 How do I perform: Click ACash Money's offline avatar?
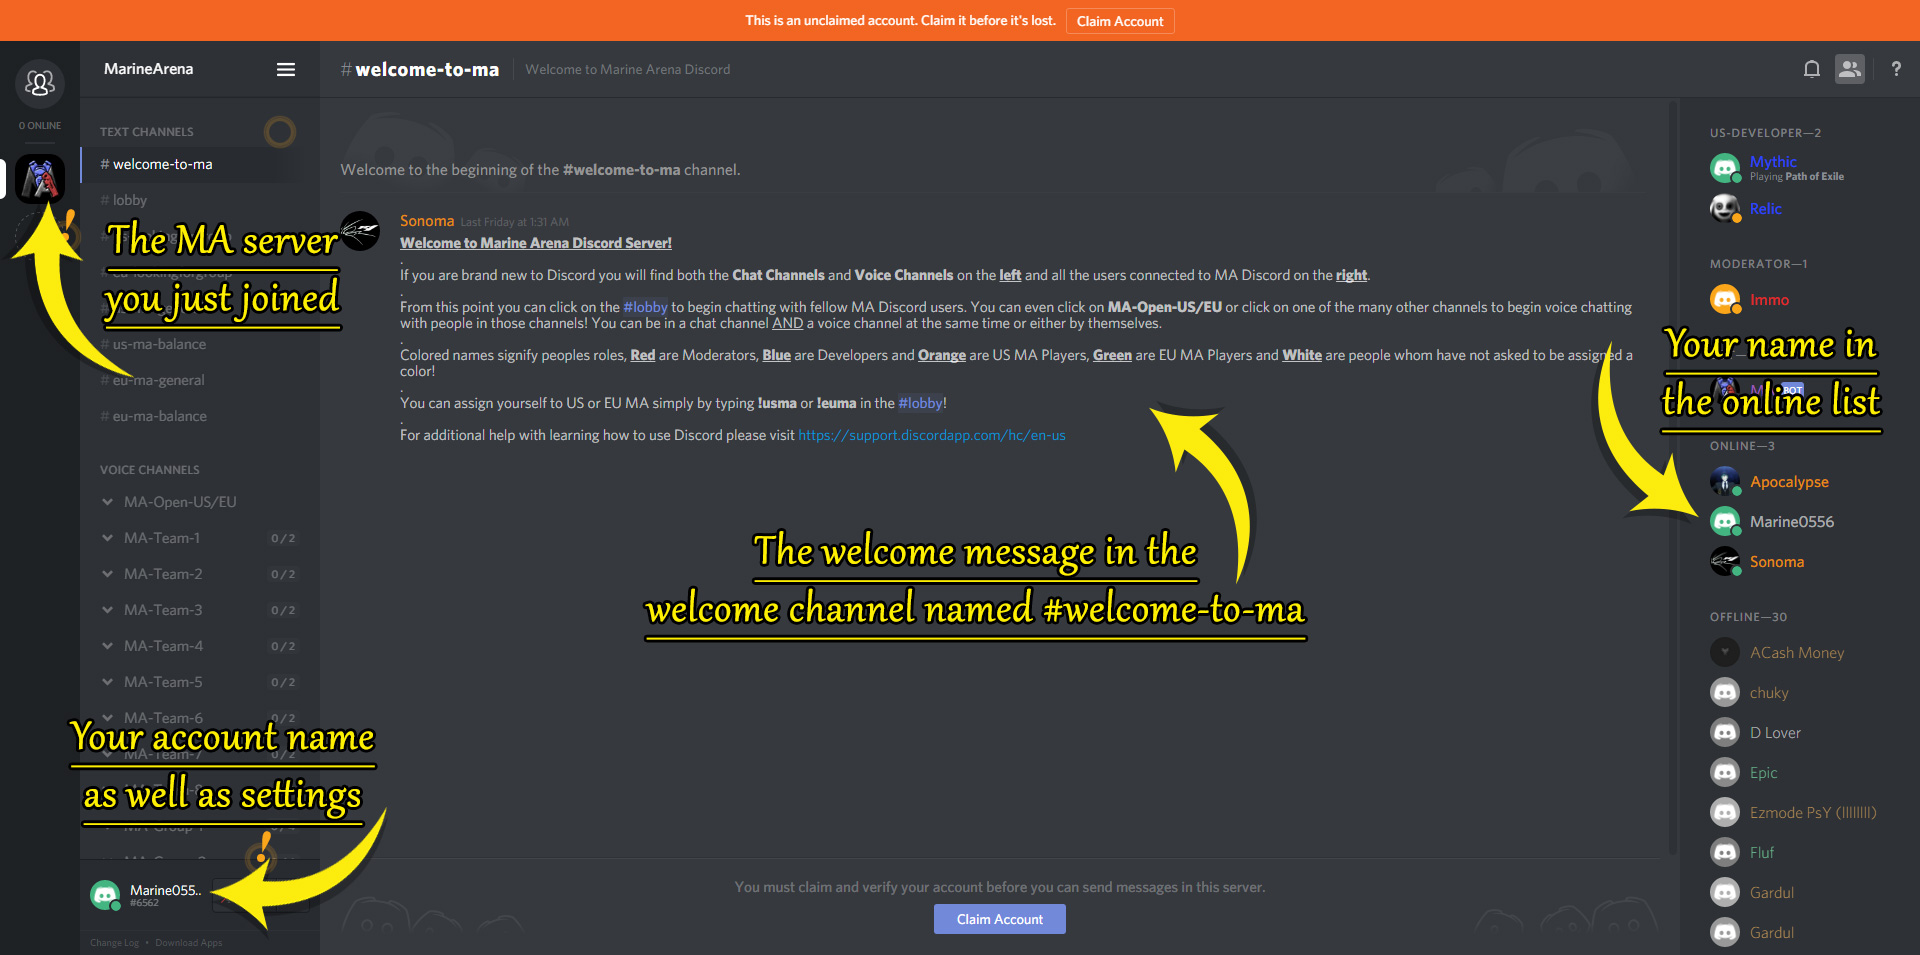1725,652
